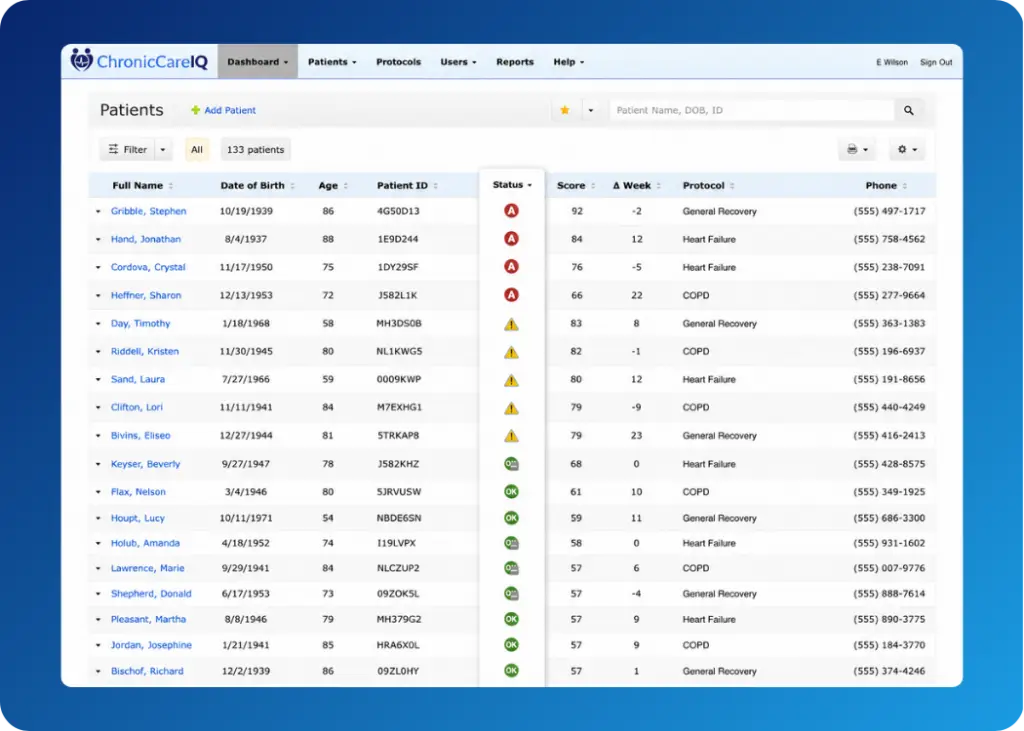Open the E Wilson user link
This screenshot has height=731, width=1024.
(x=891, y=63)
